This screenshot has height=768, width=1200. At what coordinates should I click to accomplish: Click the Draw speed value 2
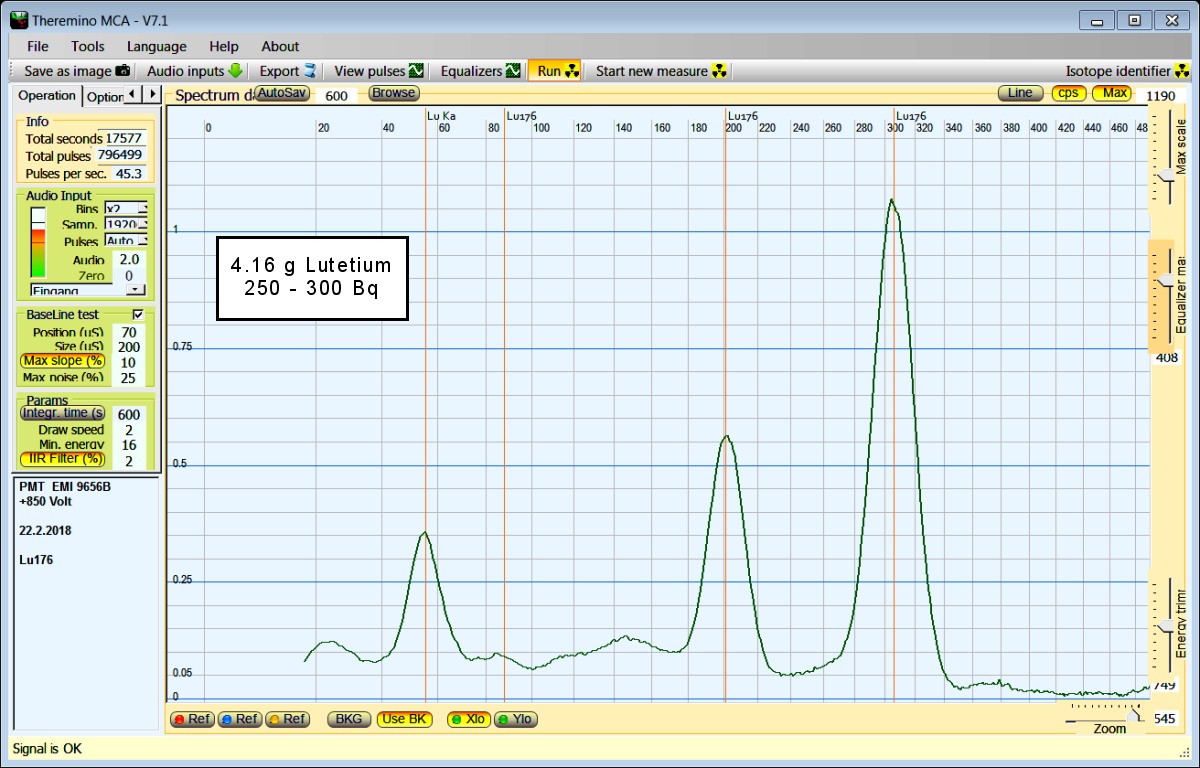(x=129, y=430)
